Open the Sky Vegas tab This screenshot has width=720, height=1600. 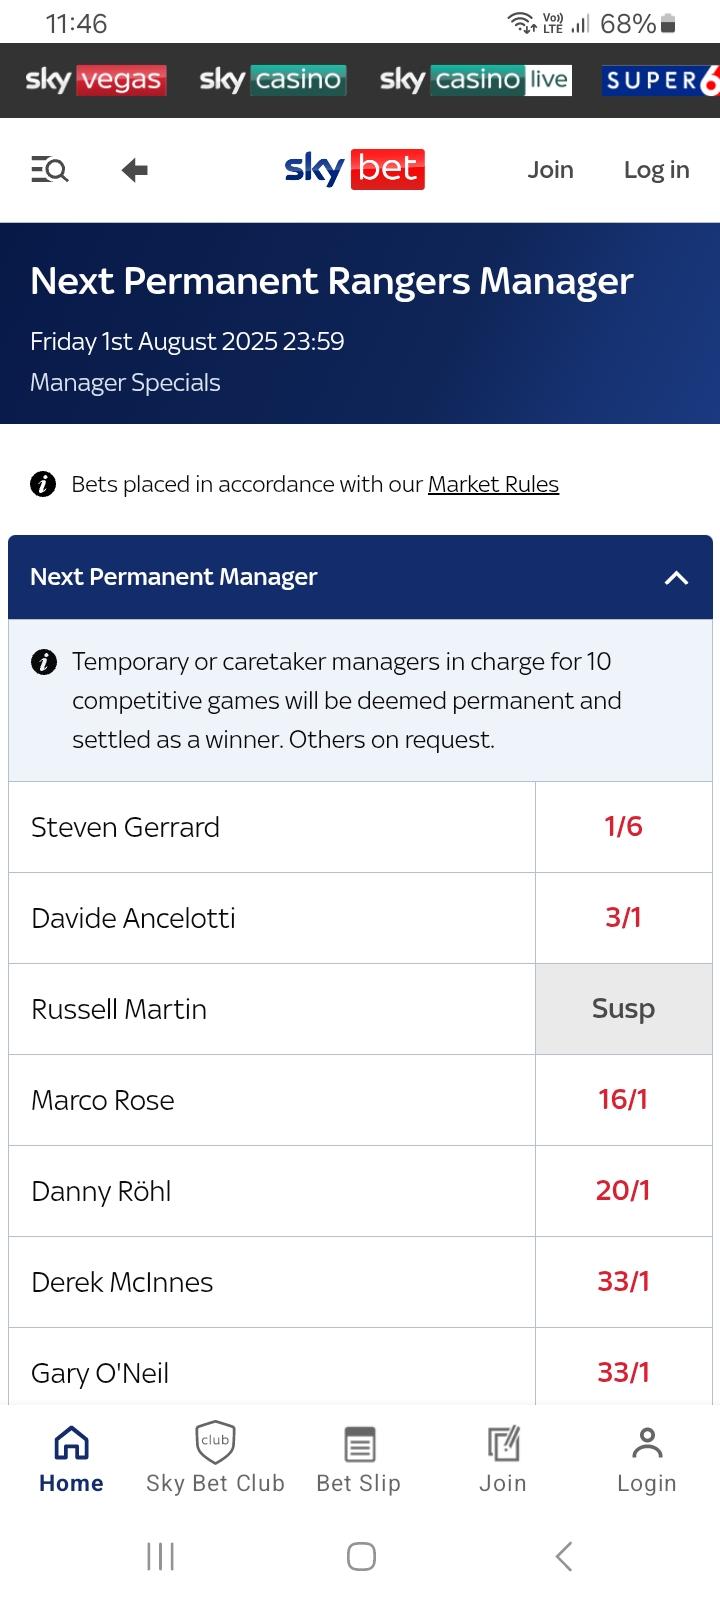coord(96,80)
